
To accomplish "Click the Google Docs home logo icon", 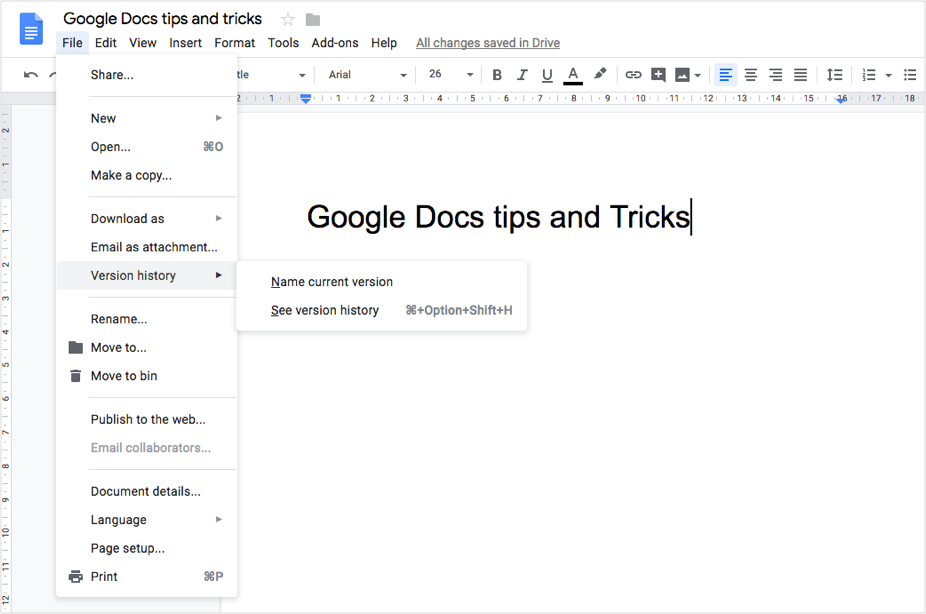I will click(x=31, y=29).
